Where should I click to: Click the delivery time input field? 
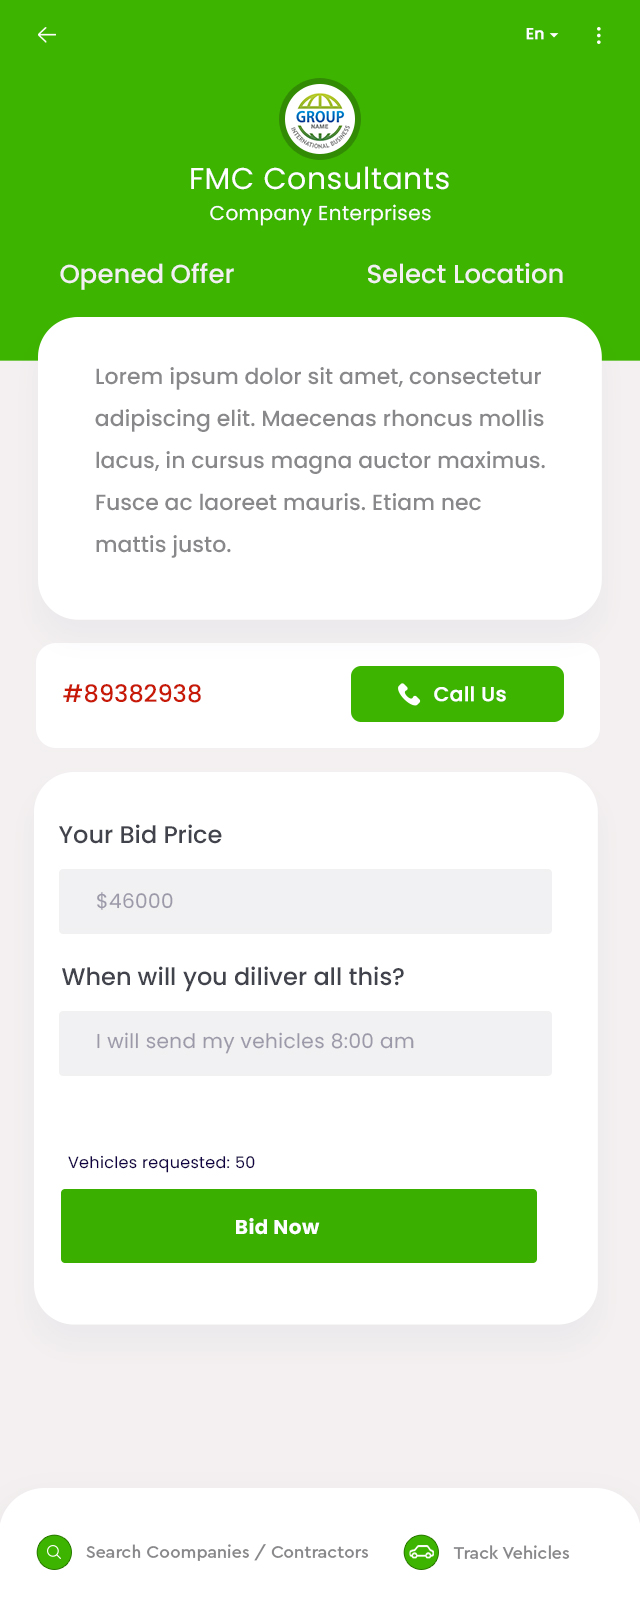pyautogui.click(x=305, y=1043)
